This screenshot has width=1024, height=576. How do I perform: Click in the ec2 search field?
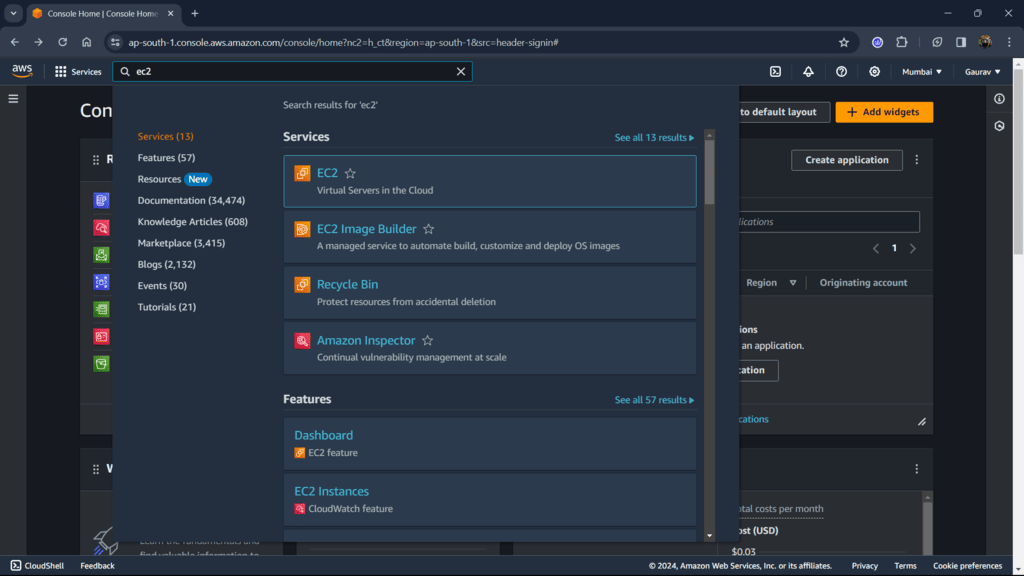(293, 71)
